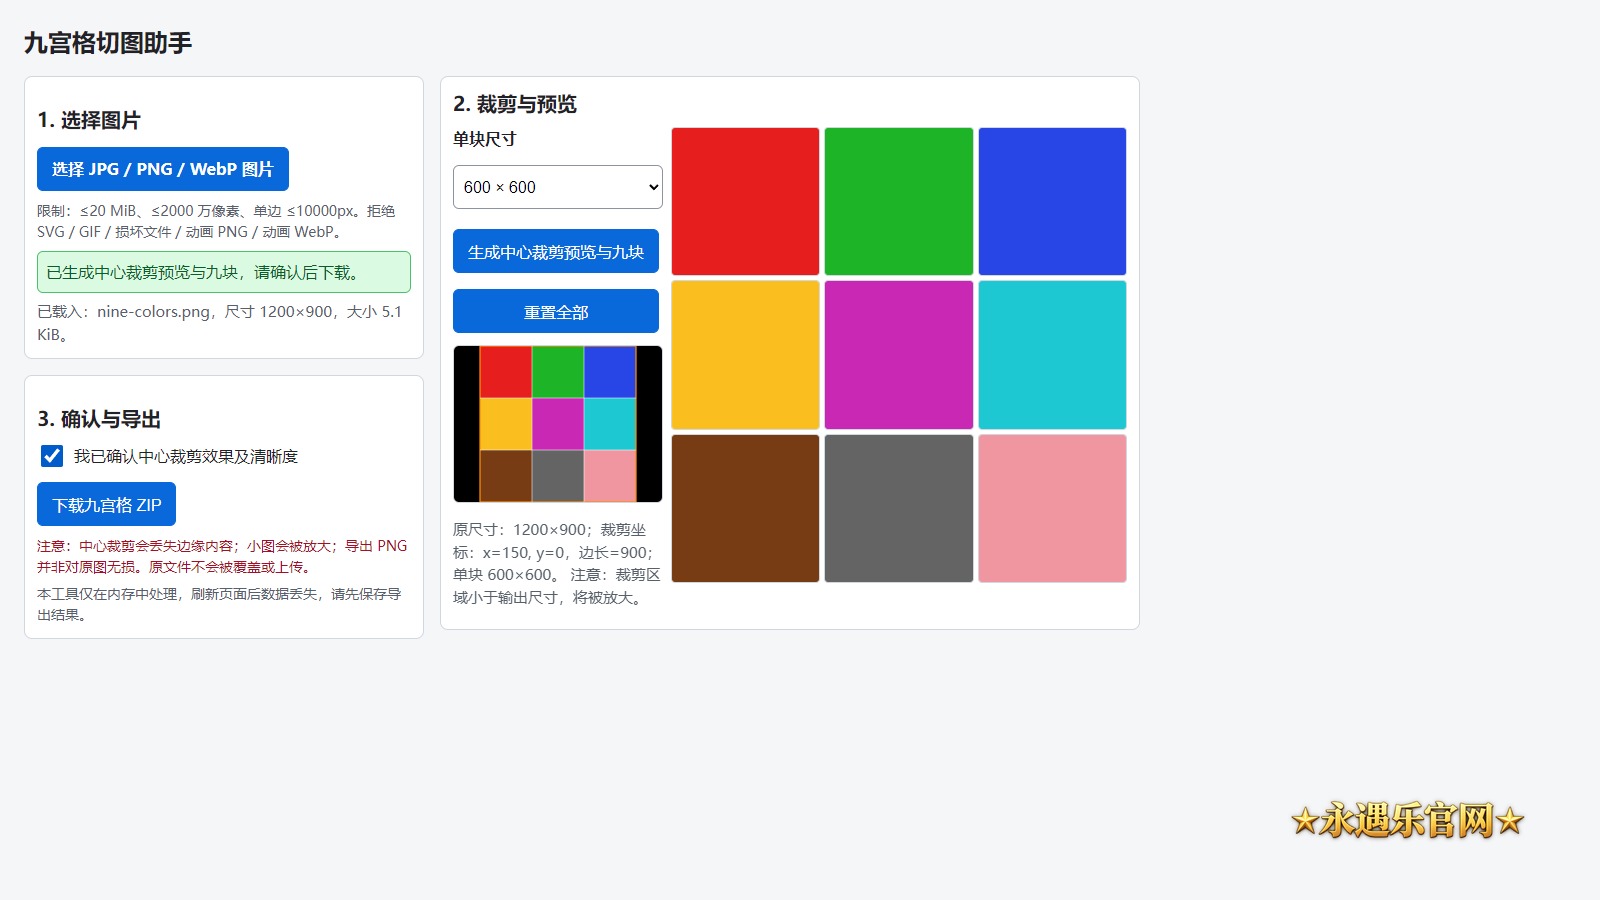Image resolution: width=1600 pixels, height=900 pixels.
Task: Select the gray tile in the grid
Action: 899,508
